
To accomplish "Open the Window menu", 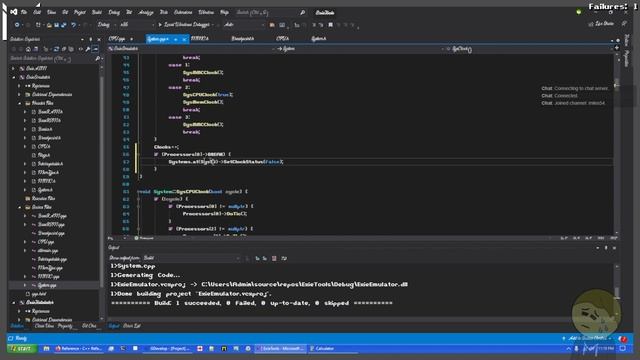I will coord(206,12).
